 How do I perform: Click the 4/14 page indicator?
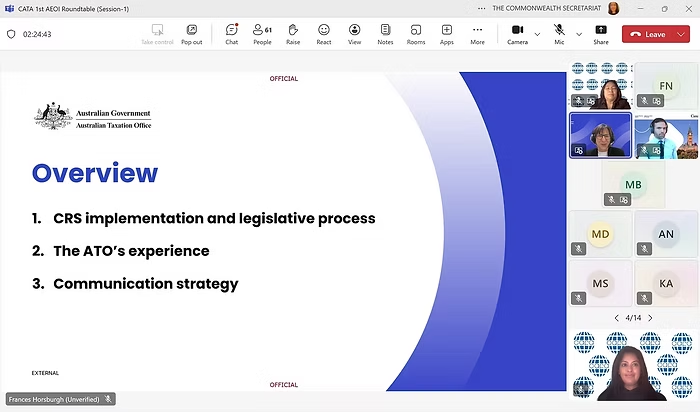[633, 318]
